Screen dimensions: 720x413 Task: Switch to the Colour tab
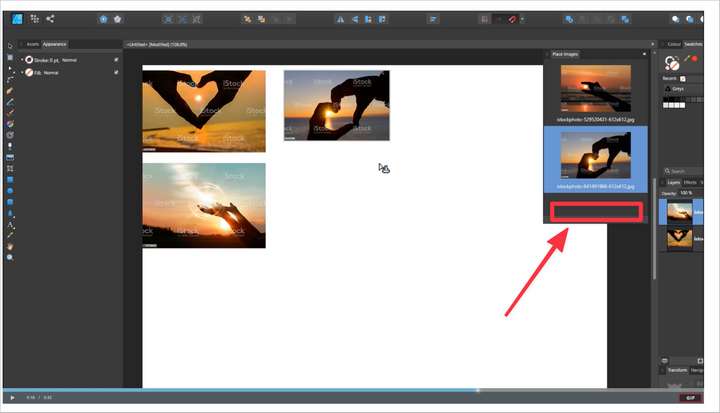coord(674,44)
